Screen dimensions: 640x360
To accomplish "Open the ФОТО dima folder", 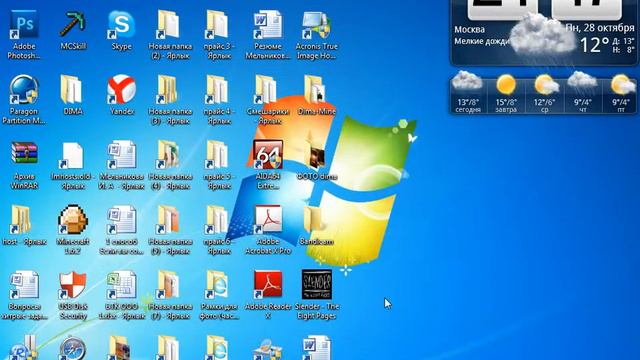I will (316, 160).
